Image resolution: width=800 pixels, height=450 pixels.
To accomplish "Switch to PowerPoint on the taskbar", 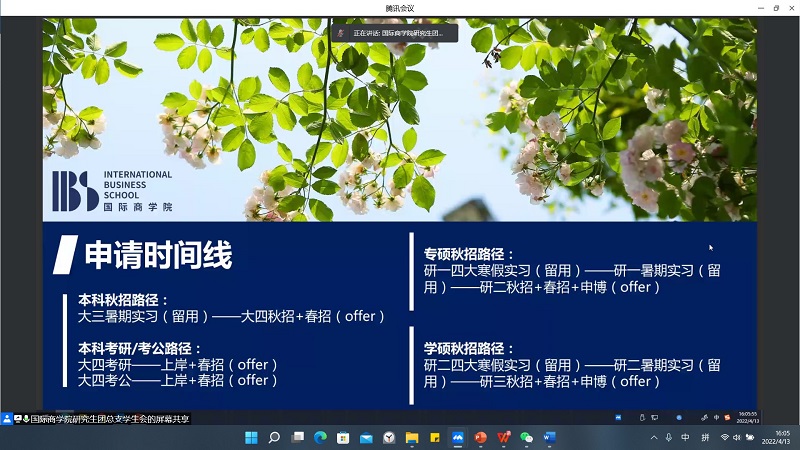I will (481, 437).
